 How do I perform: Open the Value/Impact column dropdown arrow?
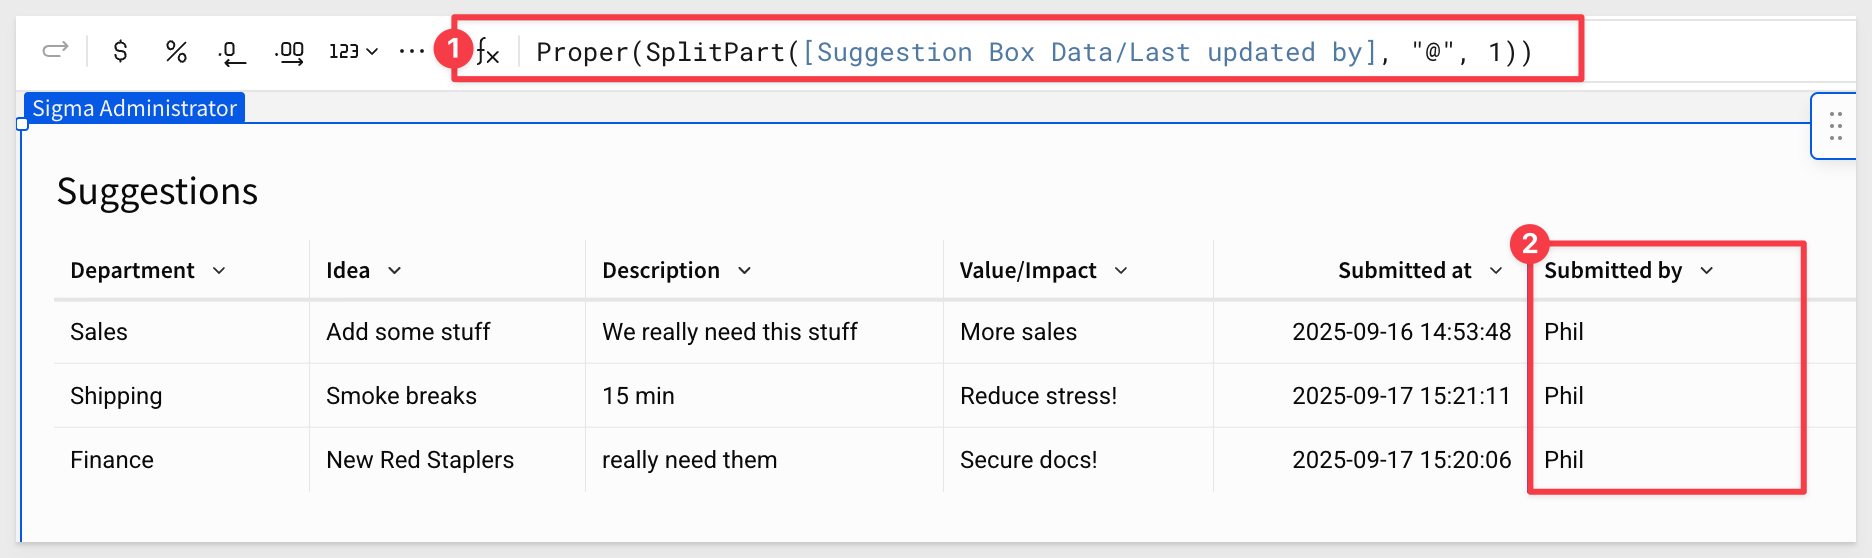(1121, 271)
